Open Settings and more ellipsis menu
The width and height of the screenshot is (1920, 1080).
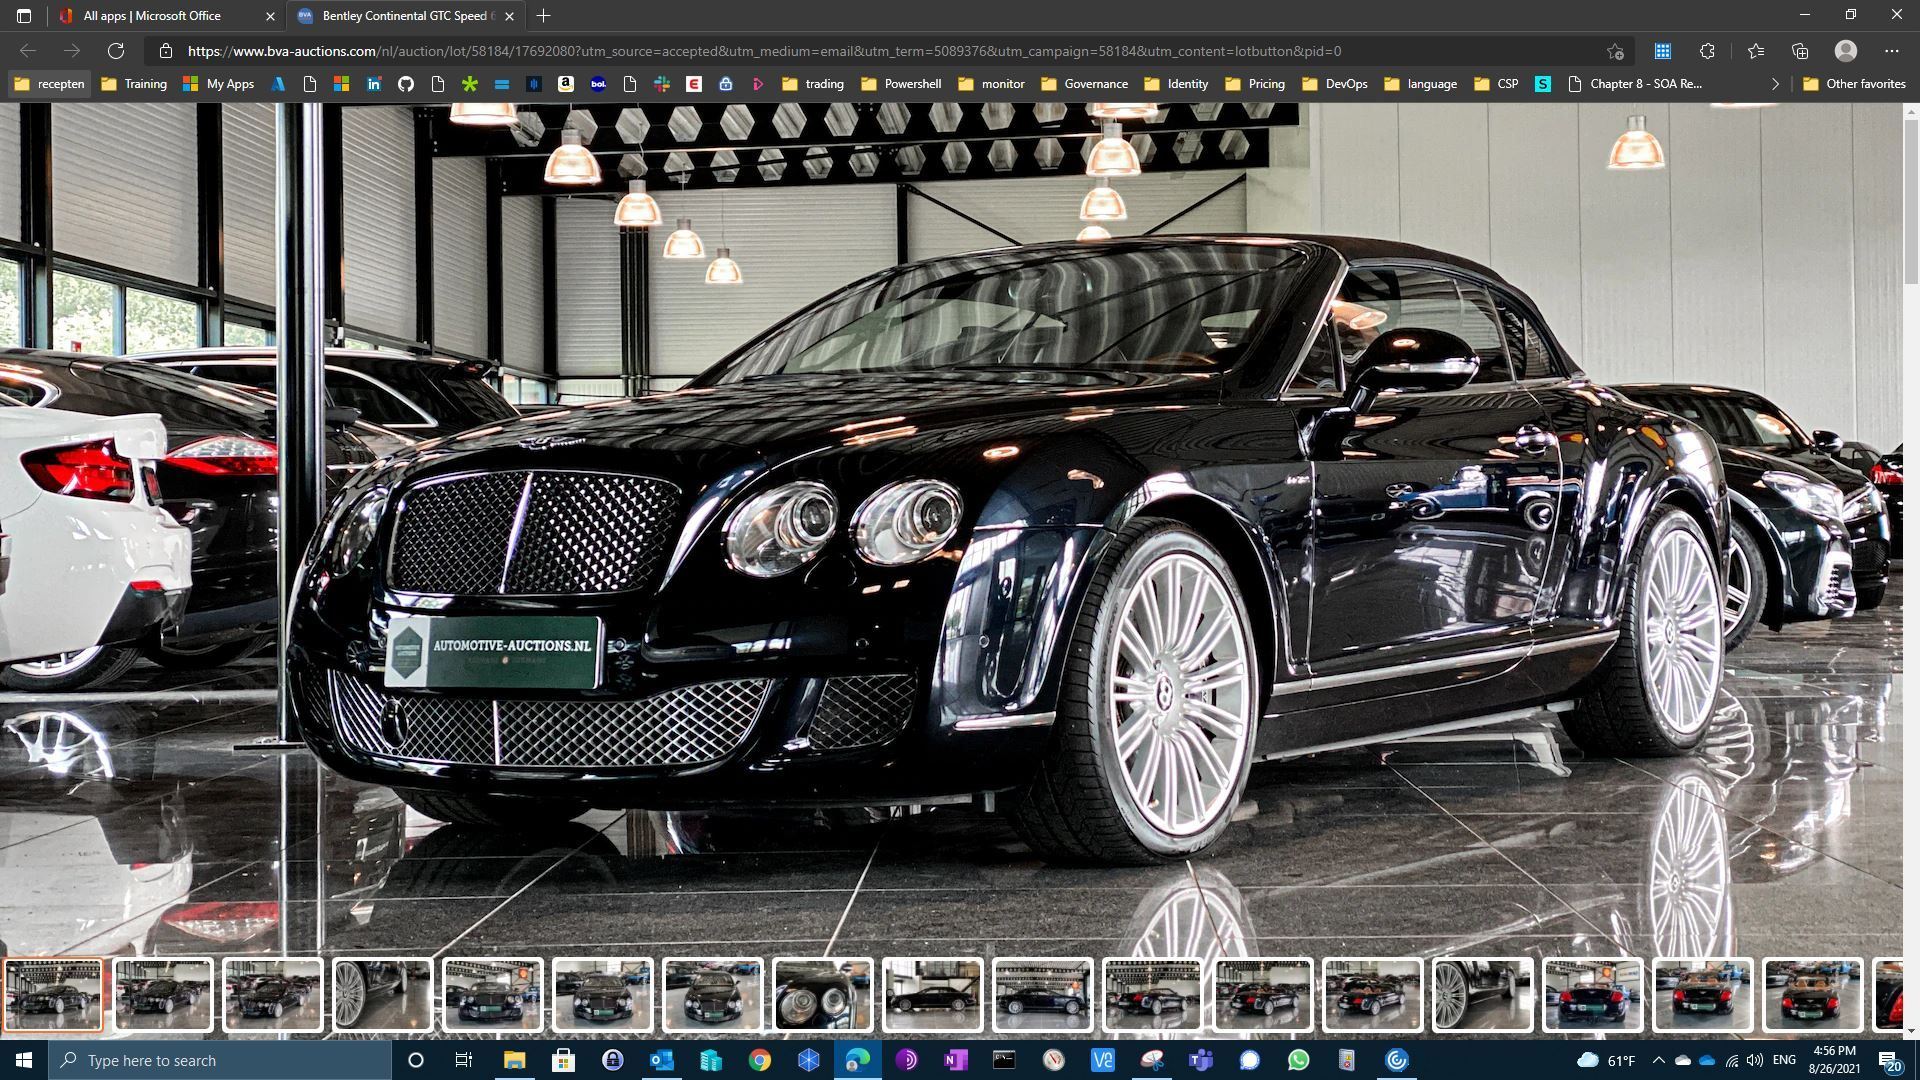[x=1891, y=51]
